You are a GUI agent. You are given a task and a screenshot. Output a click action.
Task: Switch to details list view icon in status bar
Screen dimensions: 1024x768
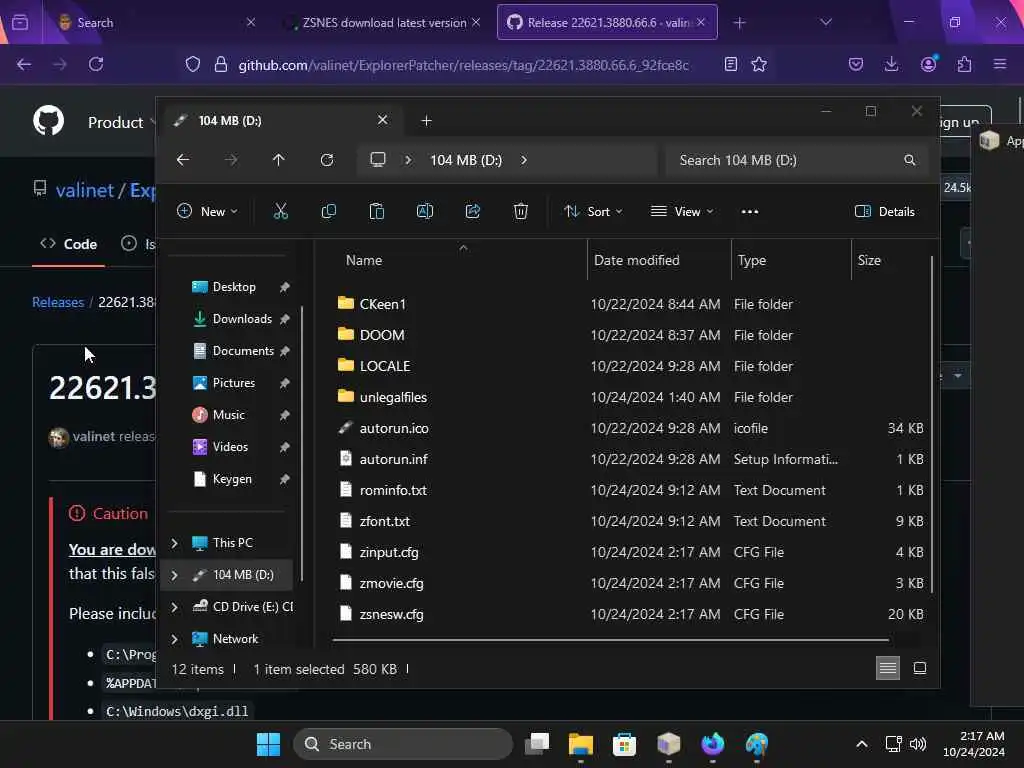coord(888,667)
